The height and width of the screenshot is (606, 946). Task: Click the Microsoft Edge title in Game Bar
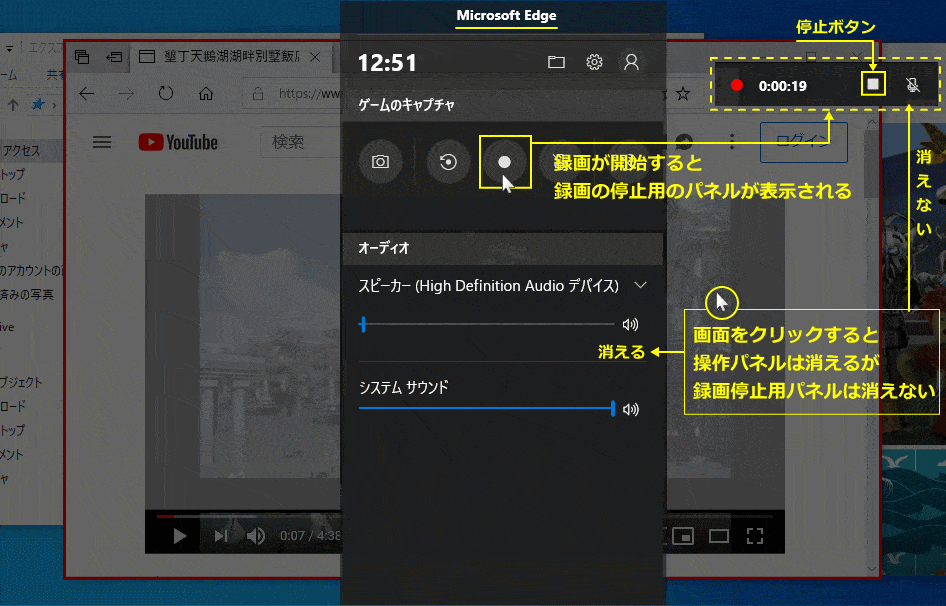click(506, 16)
